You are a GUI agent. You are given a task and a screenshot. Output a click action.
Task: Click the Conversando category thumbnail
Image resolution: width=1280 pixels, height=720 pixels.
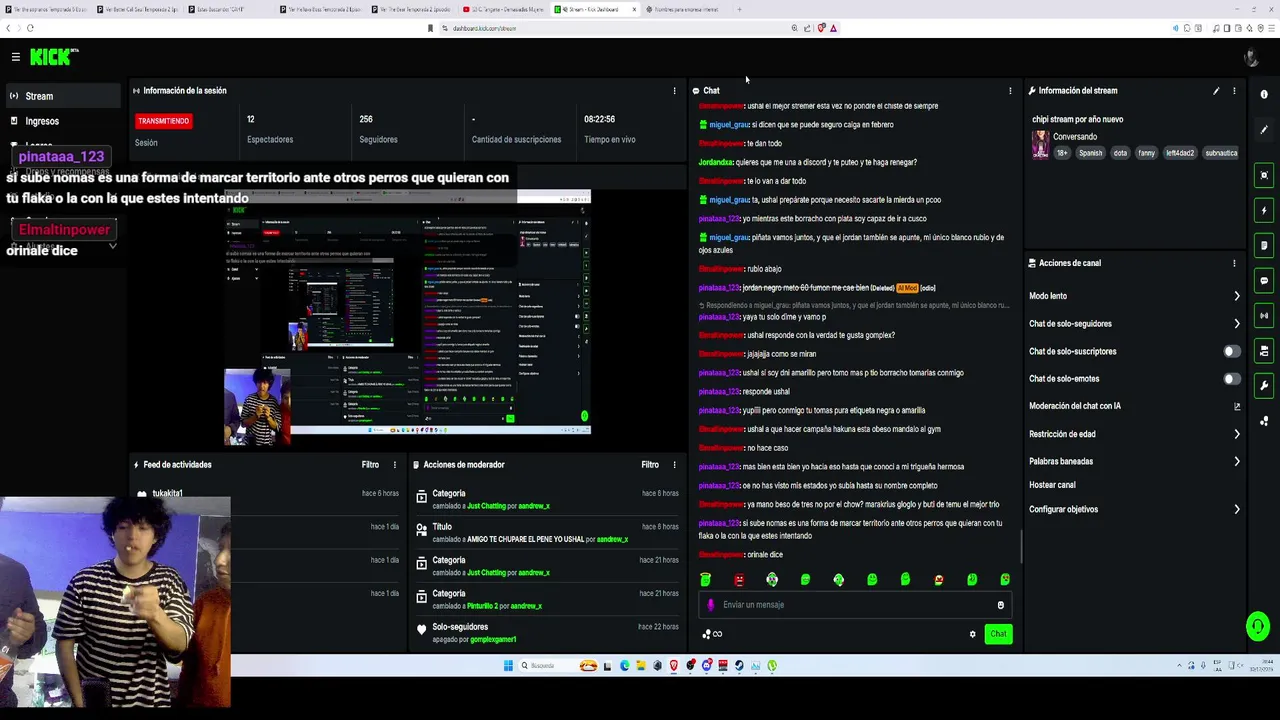(1040, 145)
